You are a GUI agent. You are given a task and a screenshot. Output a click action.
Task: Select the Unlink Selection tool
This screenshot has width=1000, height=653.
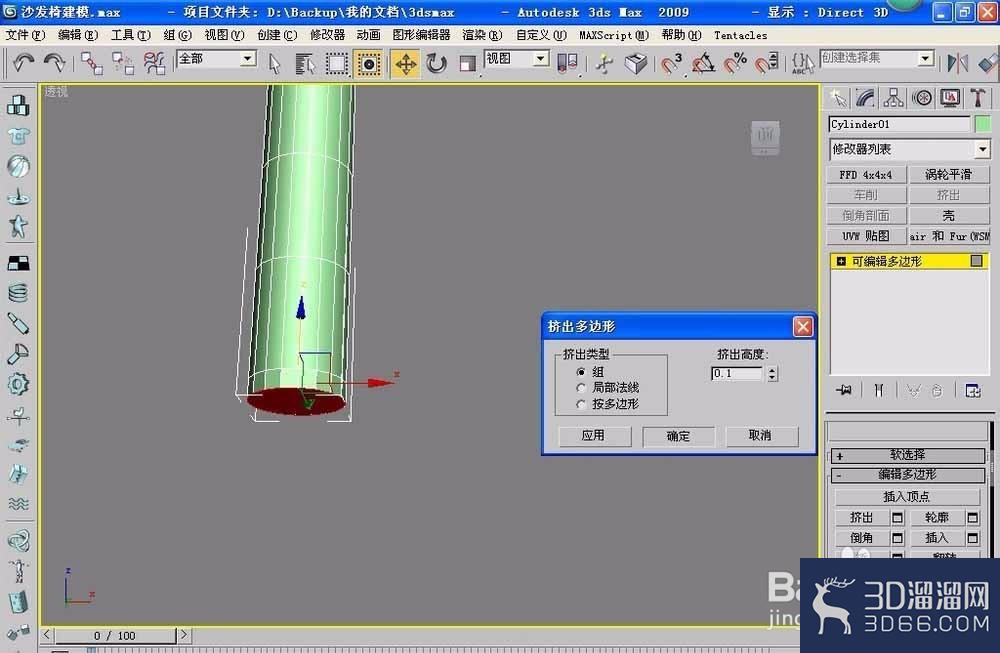click(x=122, y=63)
